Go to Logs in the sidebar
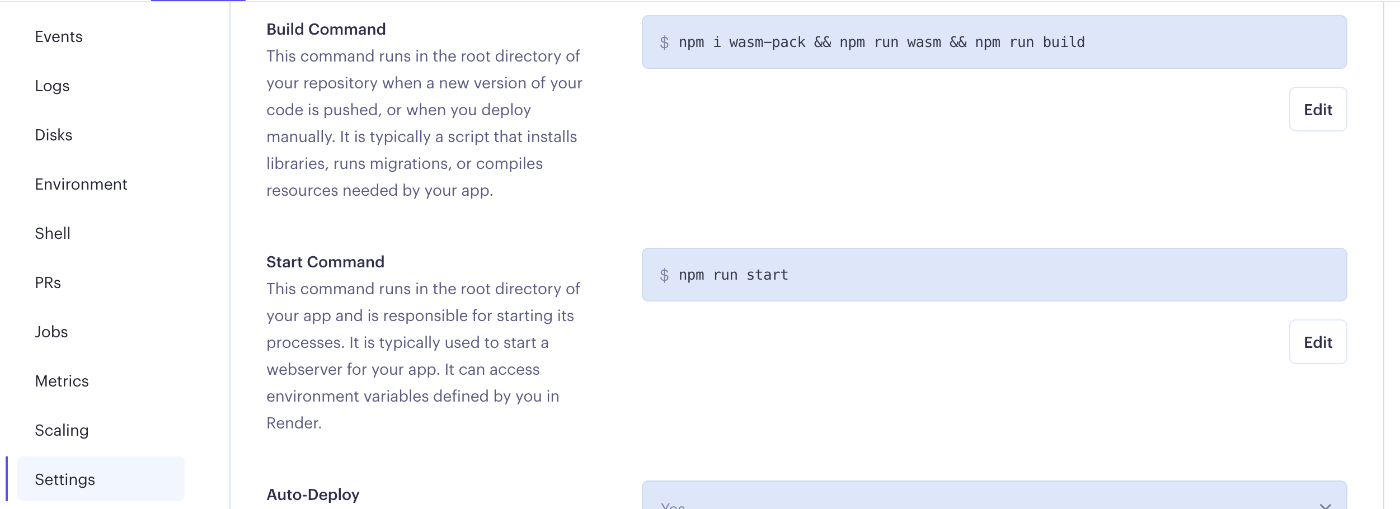 click(52, 86)
